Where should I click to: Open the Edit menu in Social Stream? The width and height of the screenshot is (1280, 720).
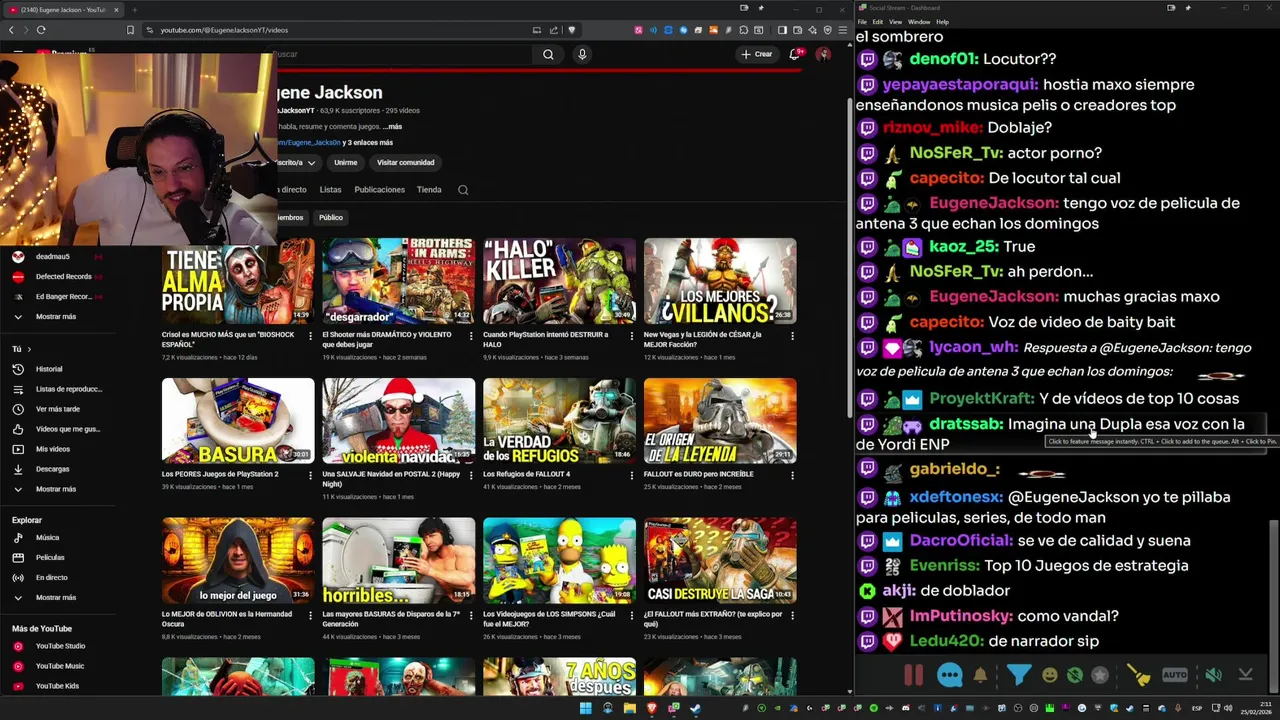877,21
